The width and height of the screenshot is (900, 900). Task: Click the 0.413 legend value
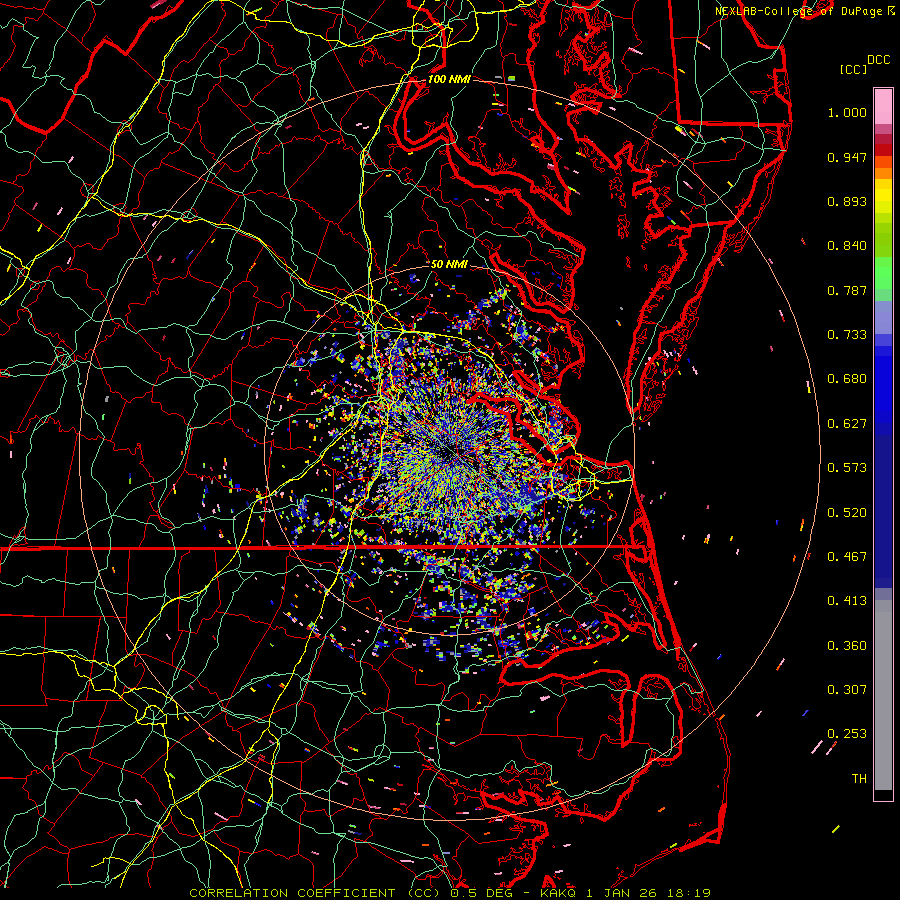coord(847,601)
